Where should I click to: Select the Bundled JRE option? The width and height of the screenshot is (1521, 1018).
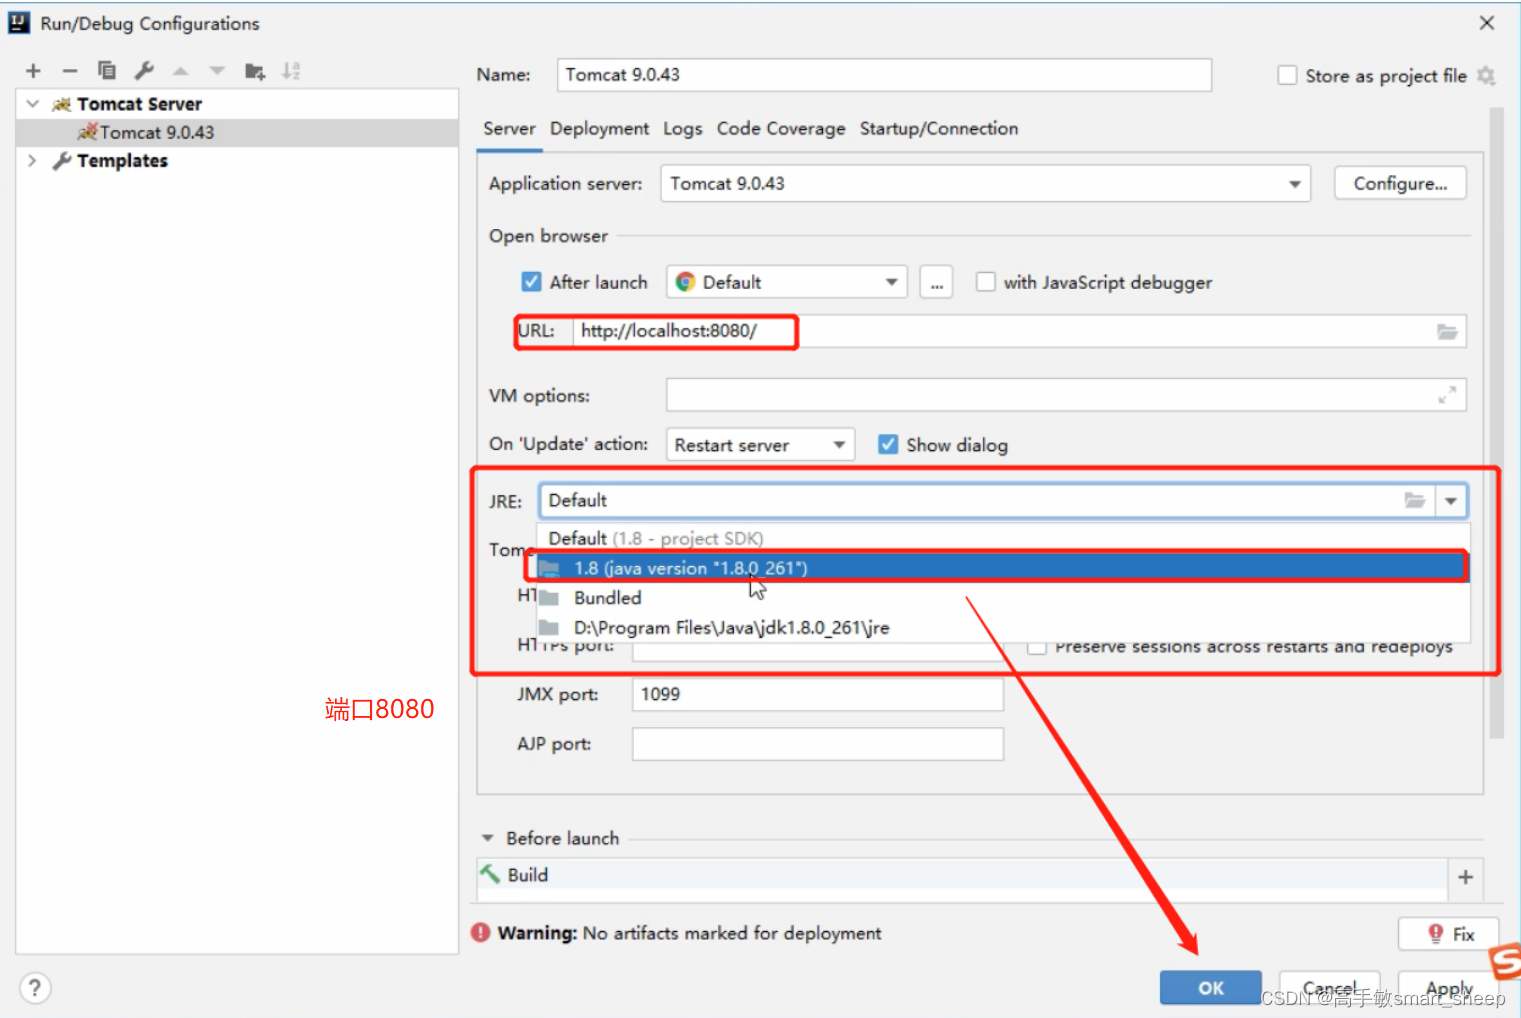pos(1003,598)
